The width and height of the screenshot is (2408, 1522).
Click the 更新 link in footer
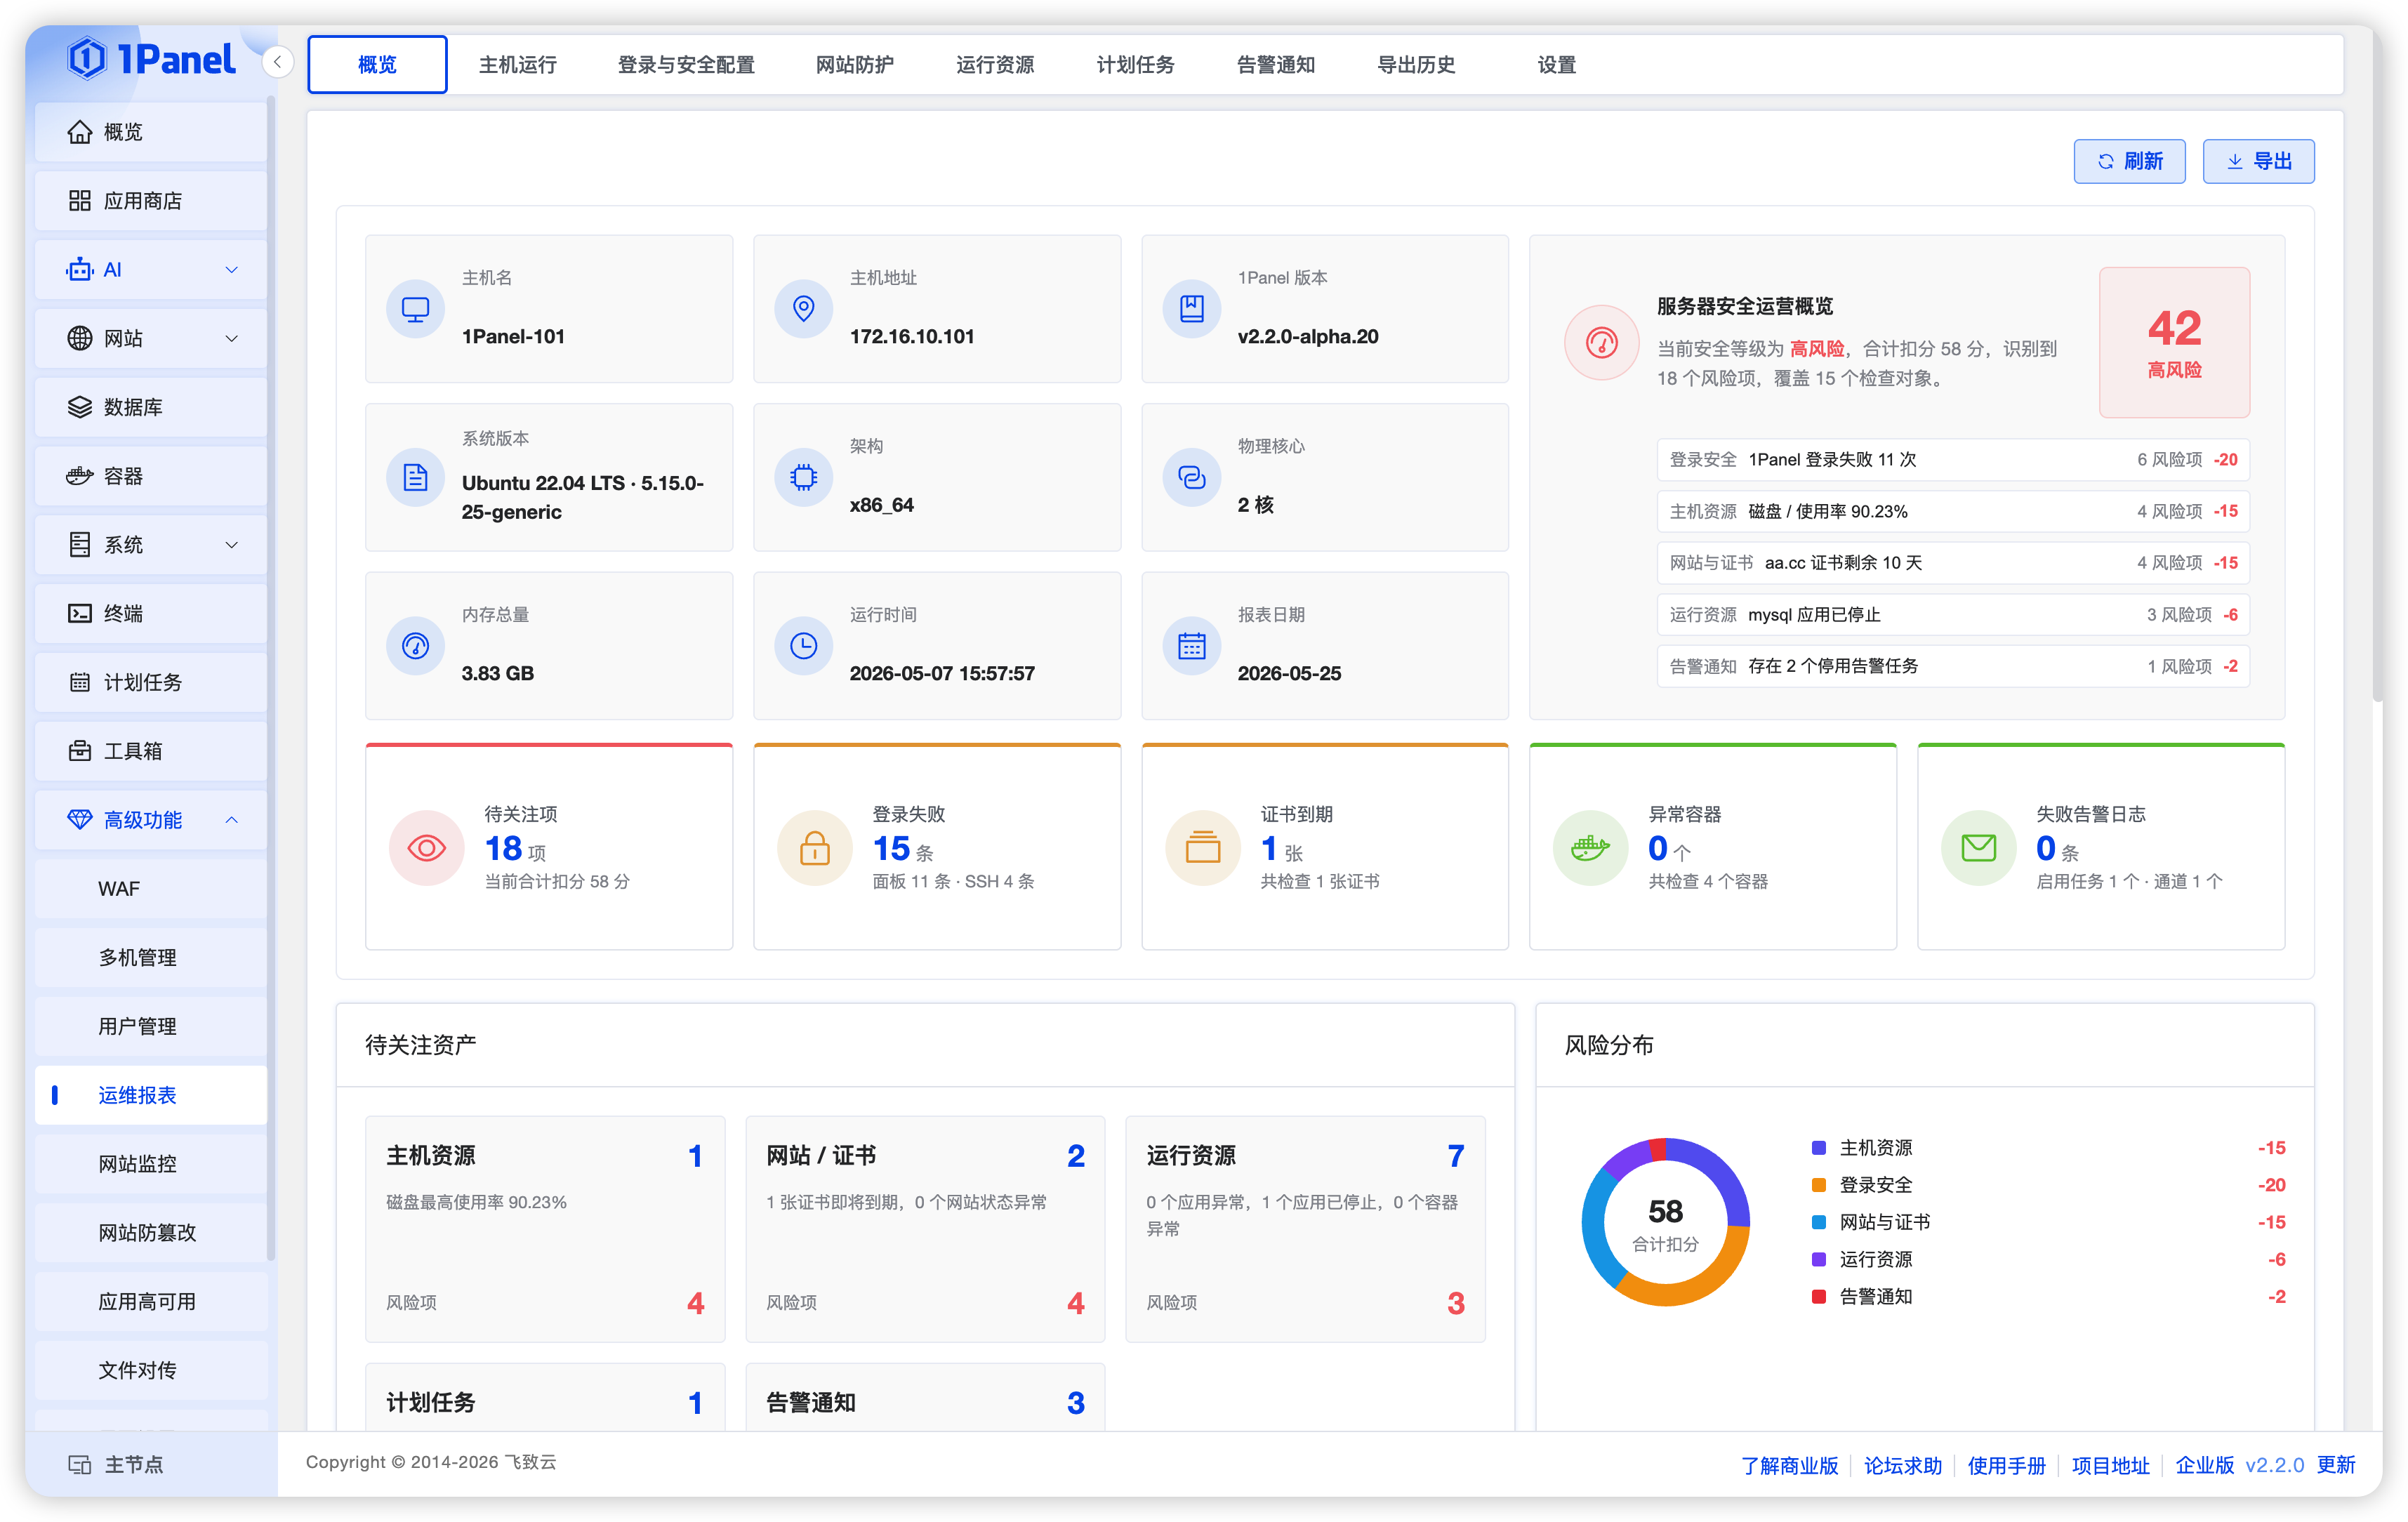(x=2336, y=1465)
